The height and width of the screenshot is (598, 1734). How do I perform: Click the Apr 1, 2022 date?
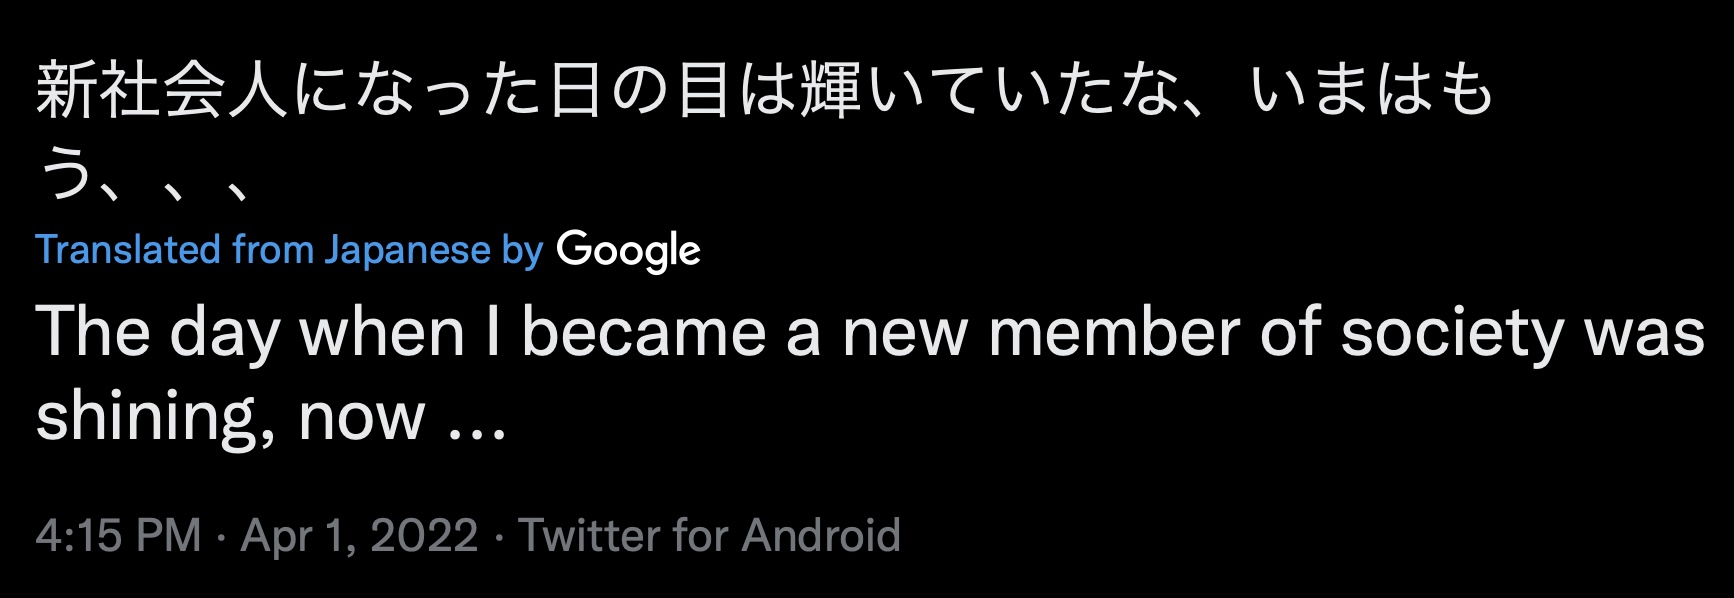pyautogui.click(x=359, y=535)
